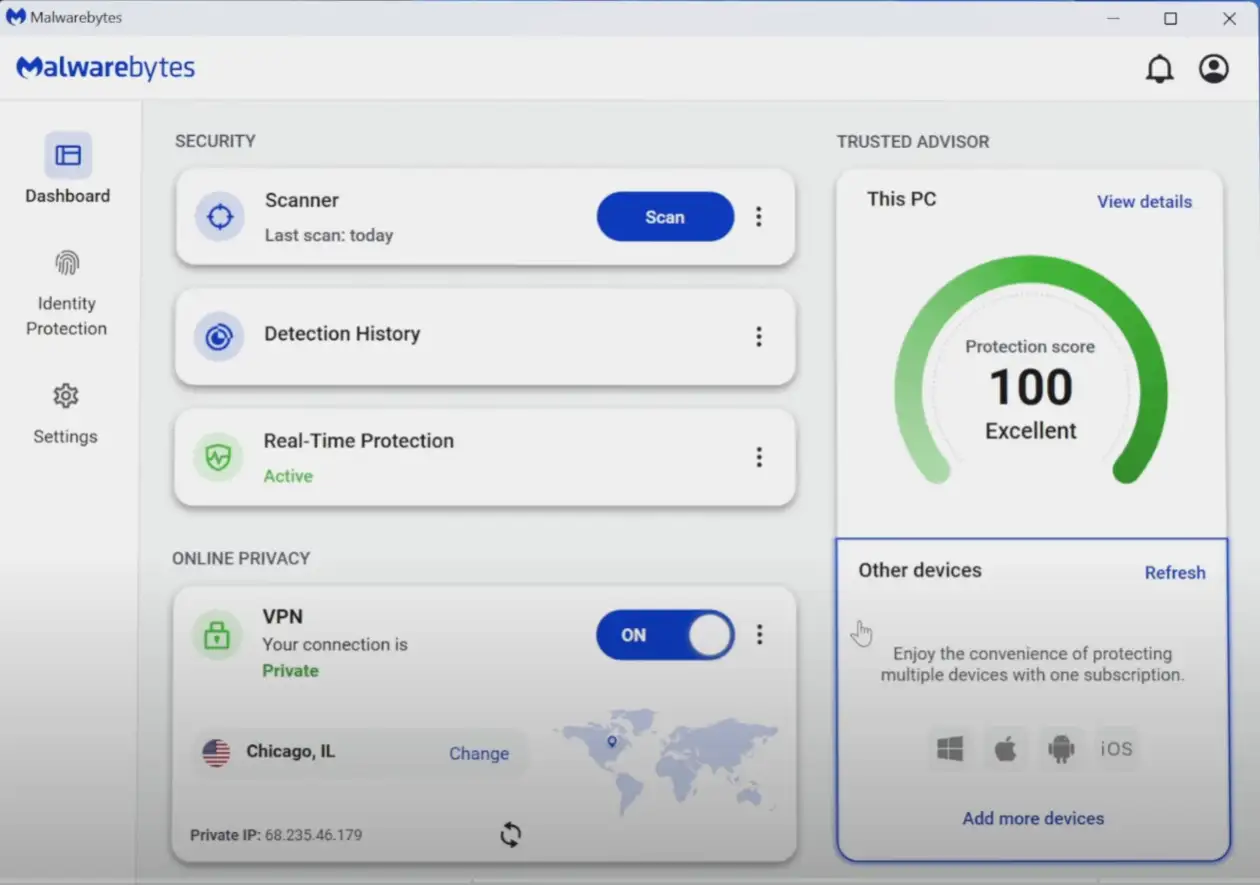Screen dimensions: 1260x885
Task: Open the VPN three-dot options menu
Action: (760, 634)
